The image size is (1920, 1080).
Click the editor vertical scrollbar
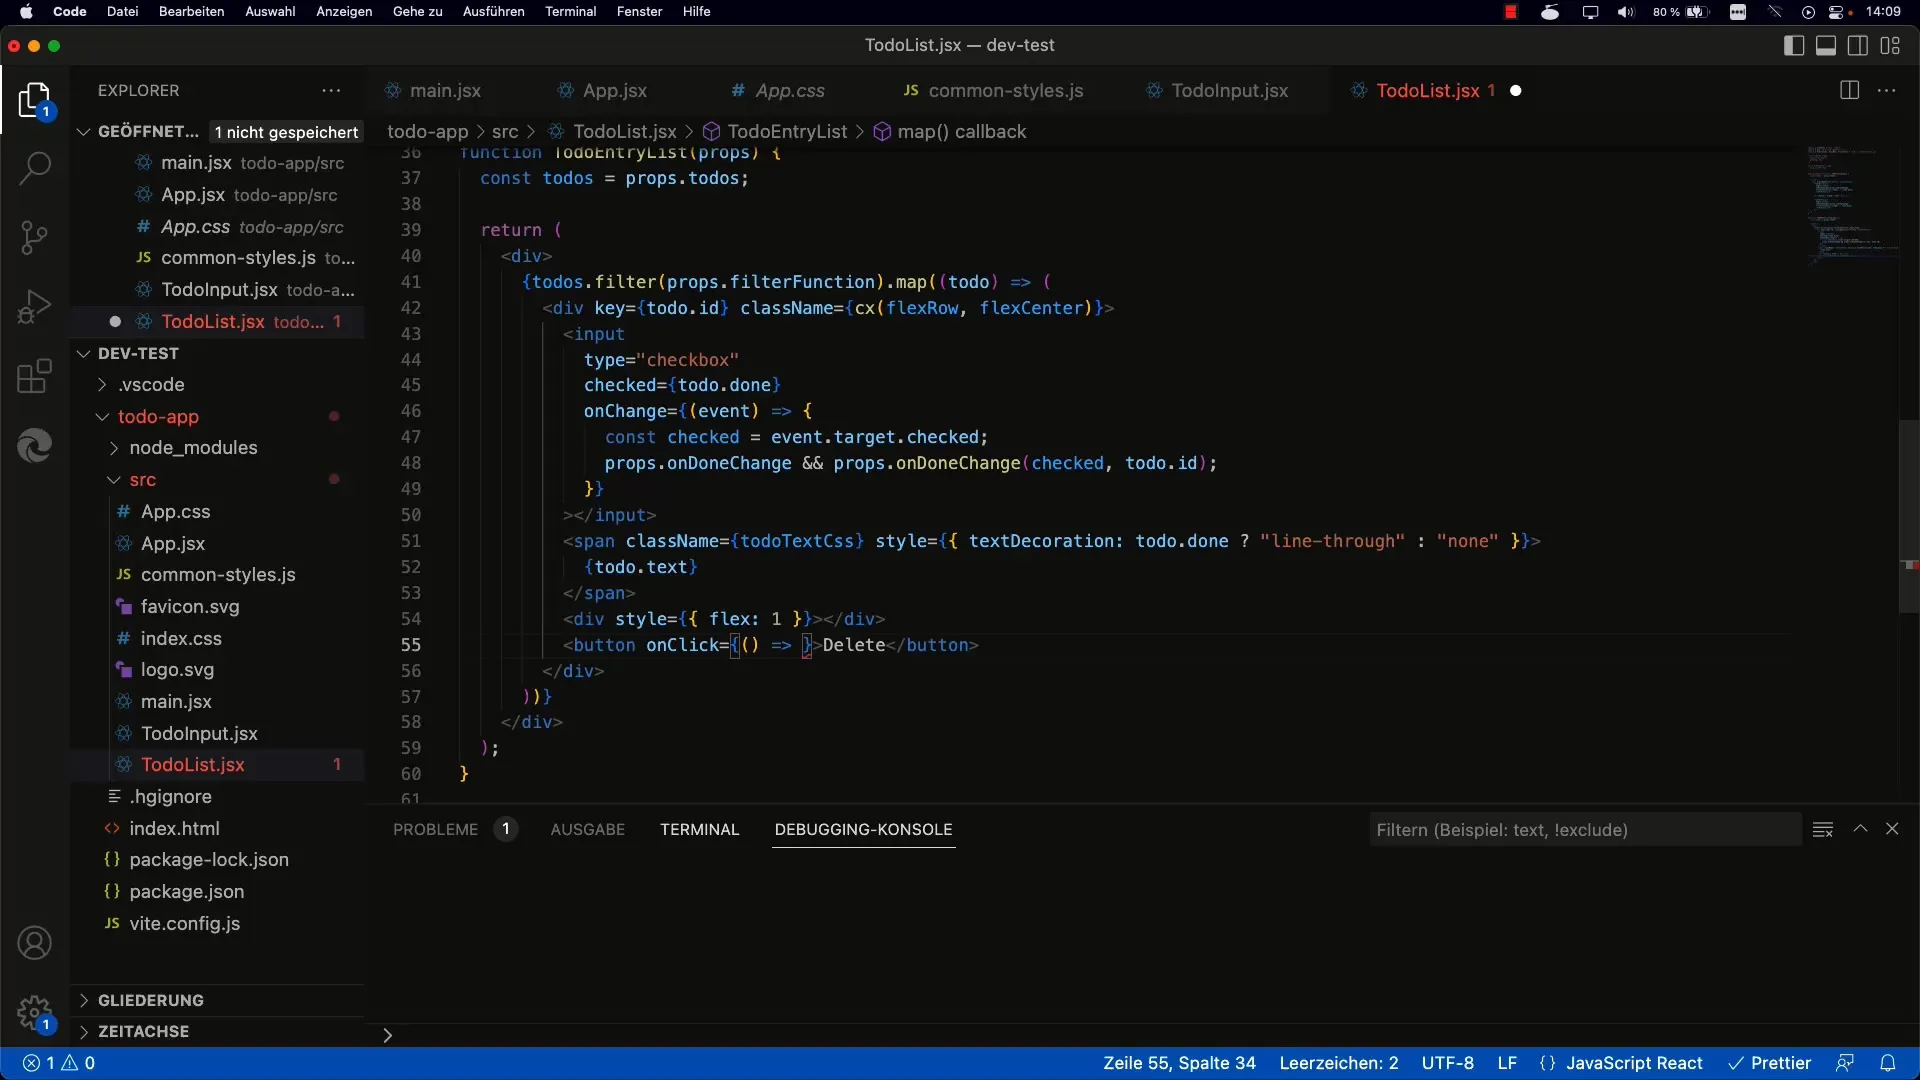click(1909, 515)
